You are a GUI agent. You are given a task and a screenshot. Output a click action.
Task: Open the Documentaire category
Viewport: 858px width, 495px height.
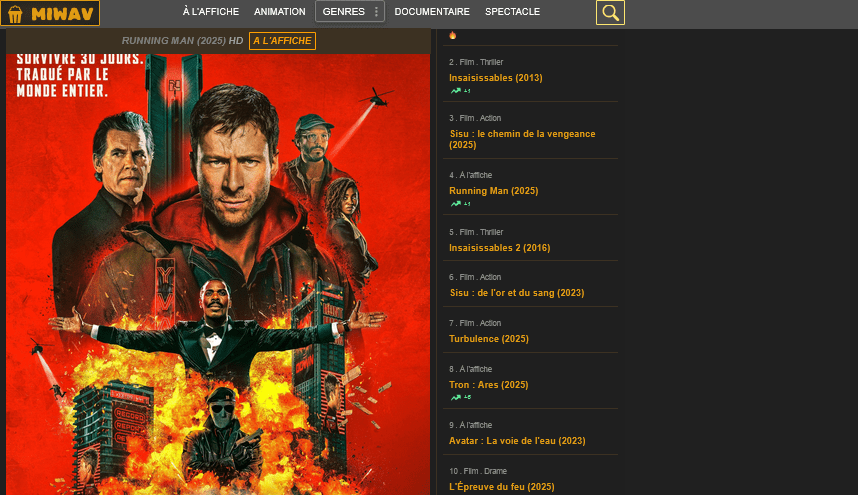click(432, 12)
